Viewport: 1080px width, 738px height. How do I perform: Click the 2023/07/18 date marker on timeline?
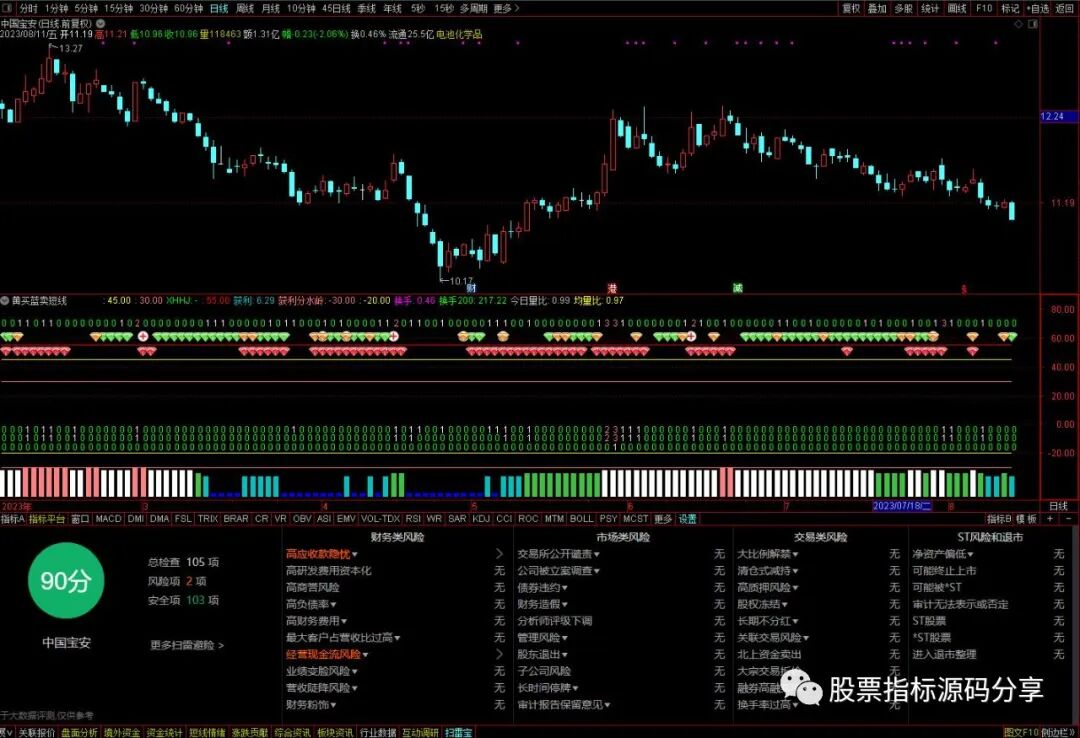[902, 506]
